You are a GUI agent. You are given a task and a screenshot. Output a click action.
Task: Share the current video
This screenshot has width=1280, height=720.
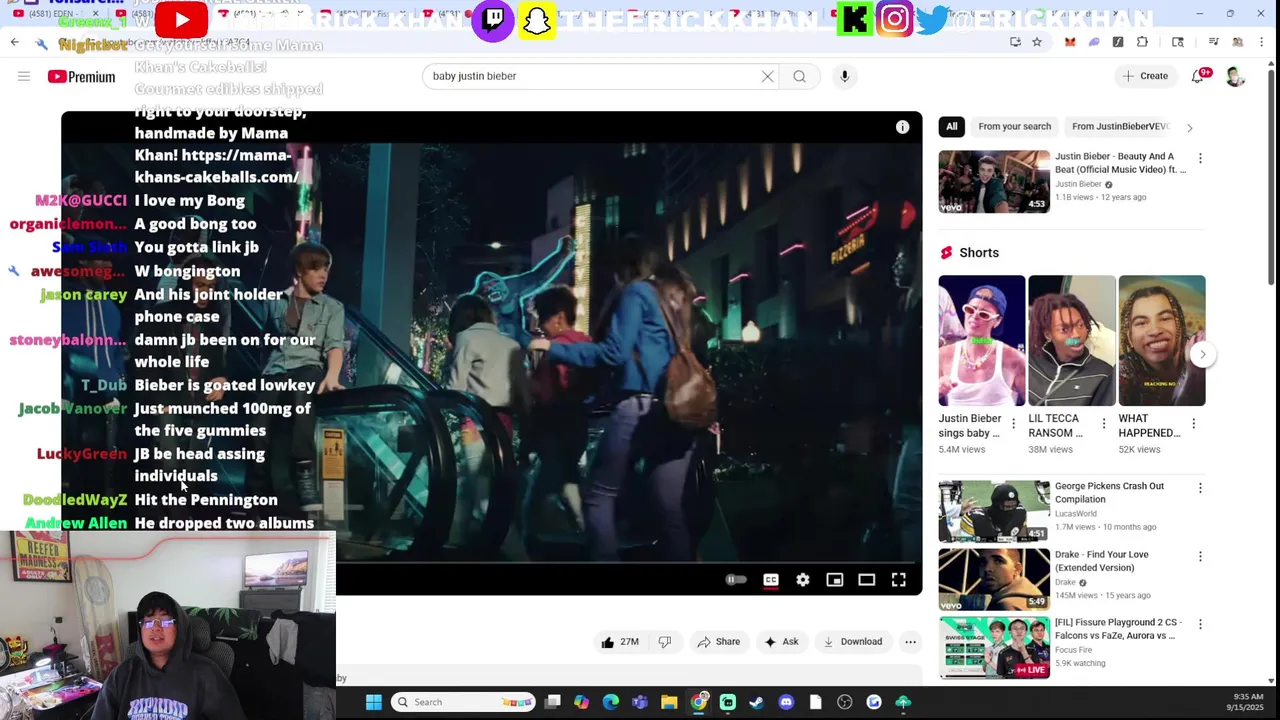719,642
